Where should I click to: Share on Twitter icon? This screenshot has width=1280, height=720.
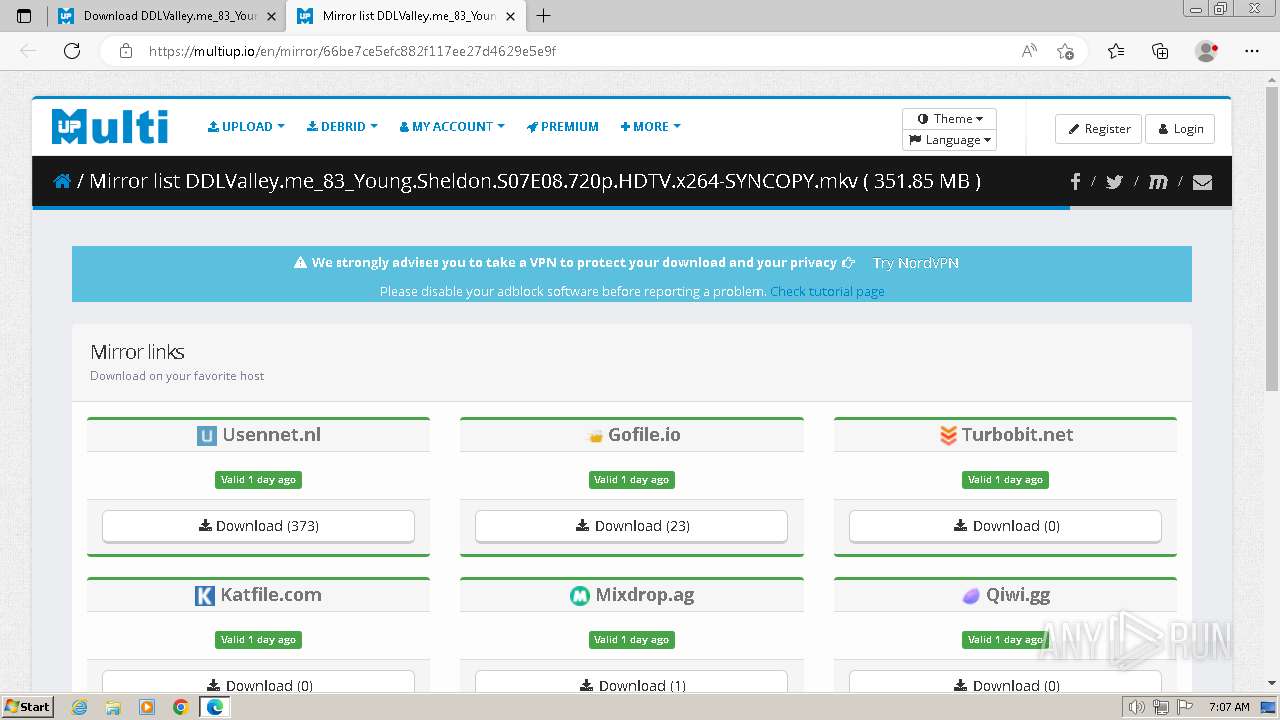tap(1114, 181)
